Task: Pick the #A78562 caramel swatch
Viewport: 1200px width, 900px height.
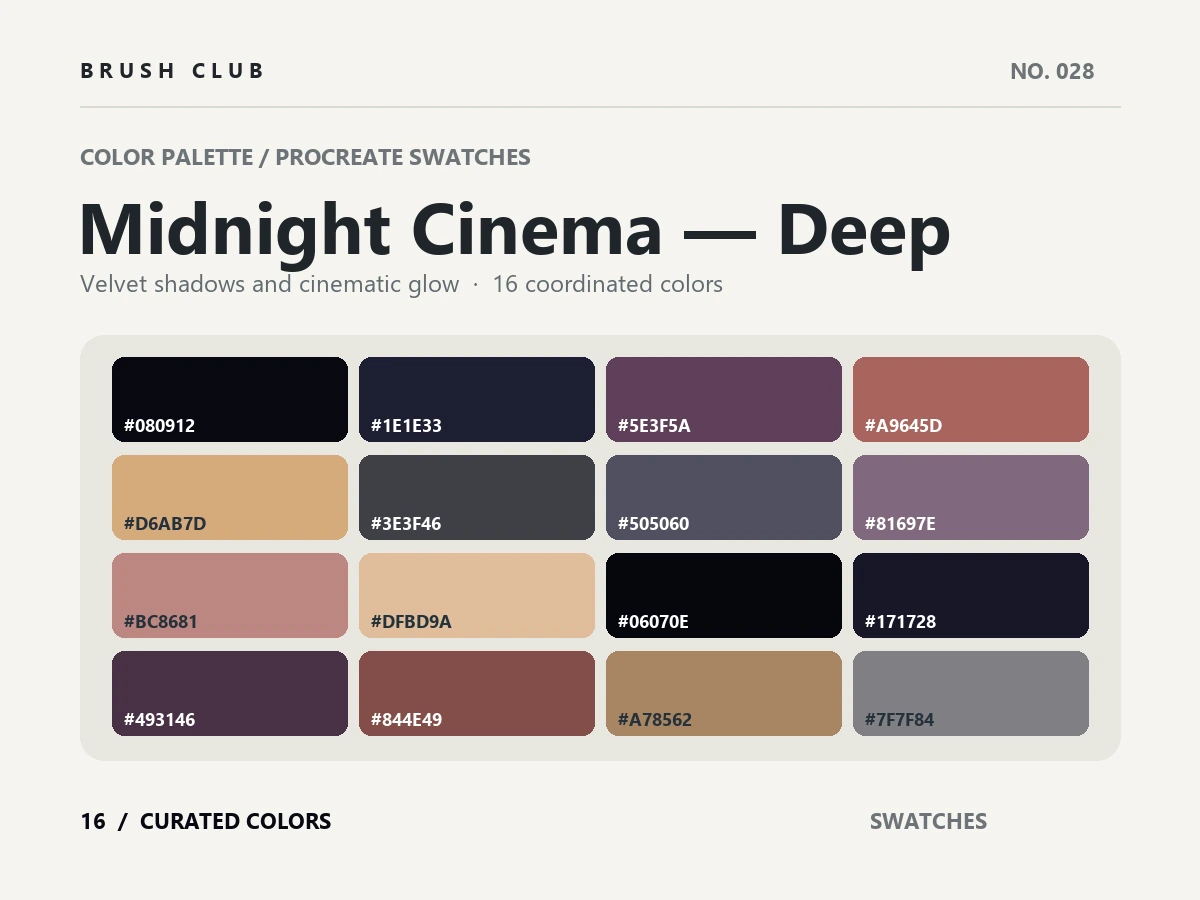Action: tap(724, 693)
